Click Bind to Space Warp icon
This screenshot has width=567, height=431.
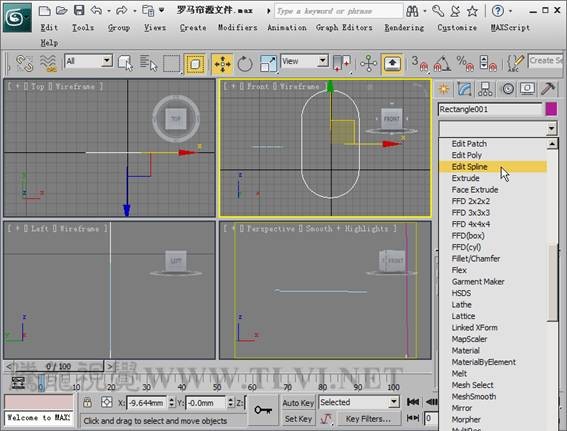(x=48, y=63)
